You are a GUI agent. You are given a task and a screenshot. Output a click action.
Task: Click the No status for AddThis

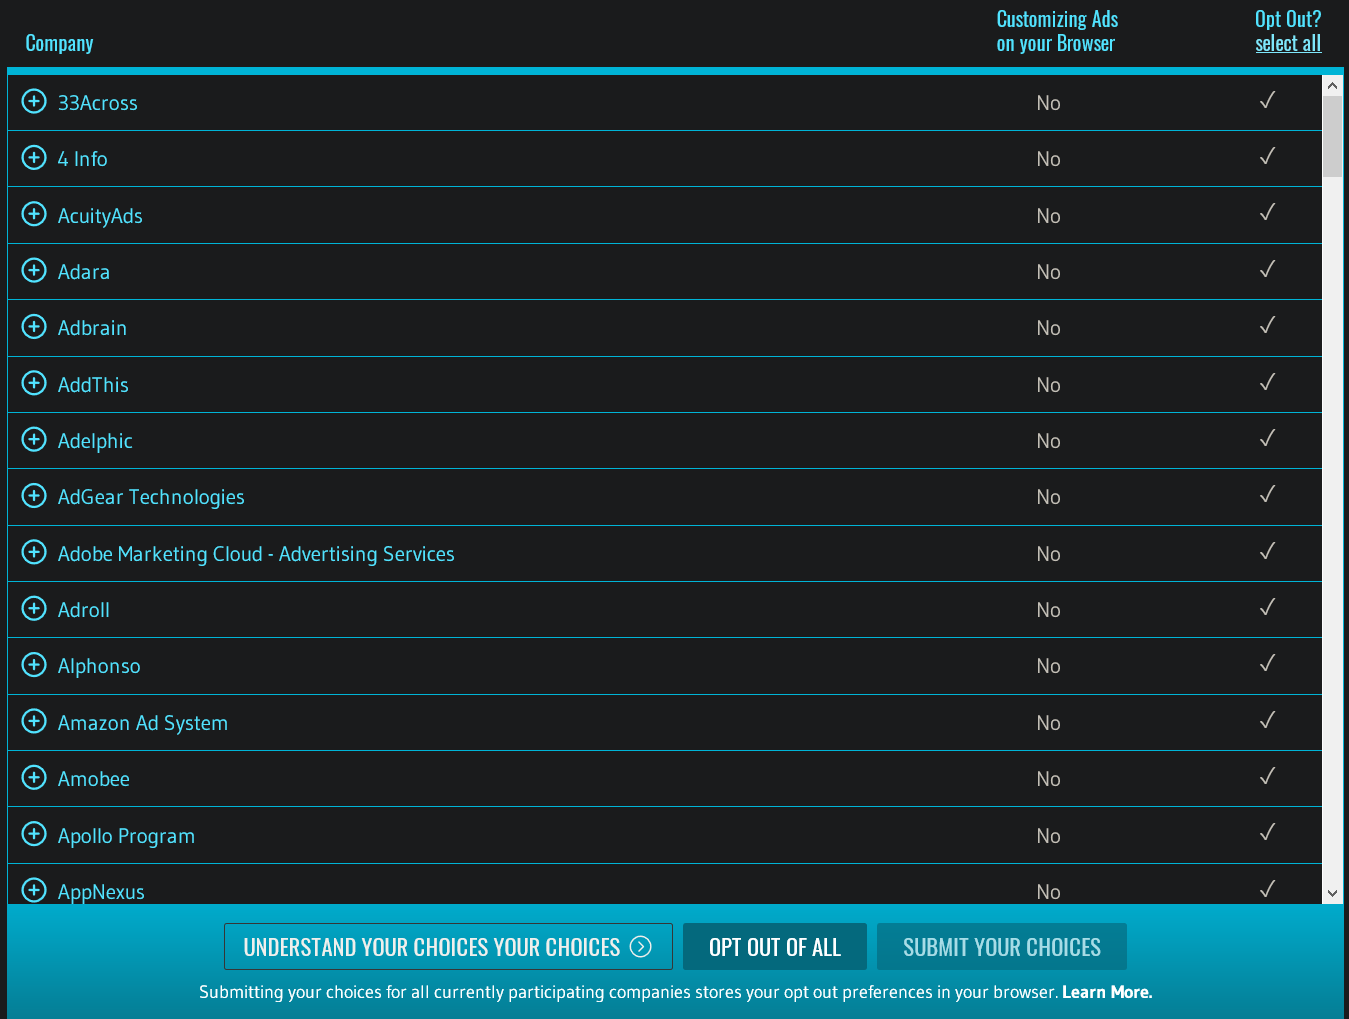coord(1048,385)
